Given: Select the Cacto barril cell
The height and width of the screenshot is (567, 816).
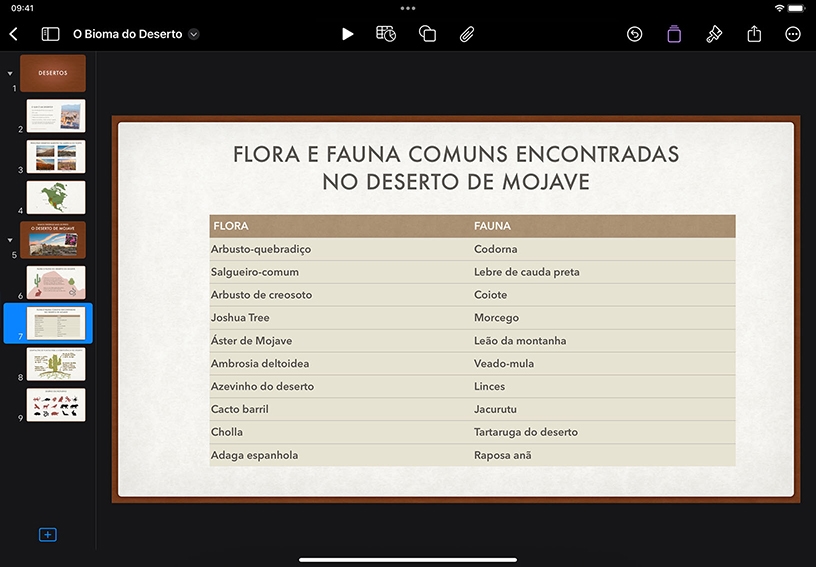Looking at the screenshot, I should click(x=341, y=409).
